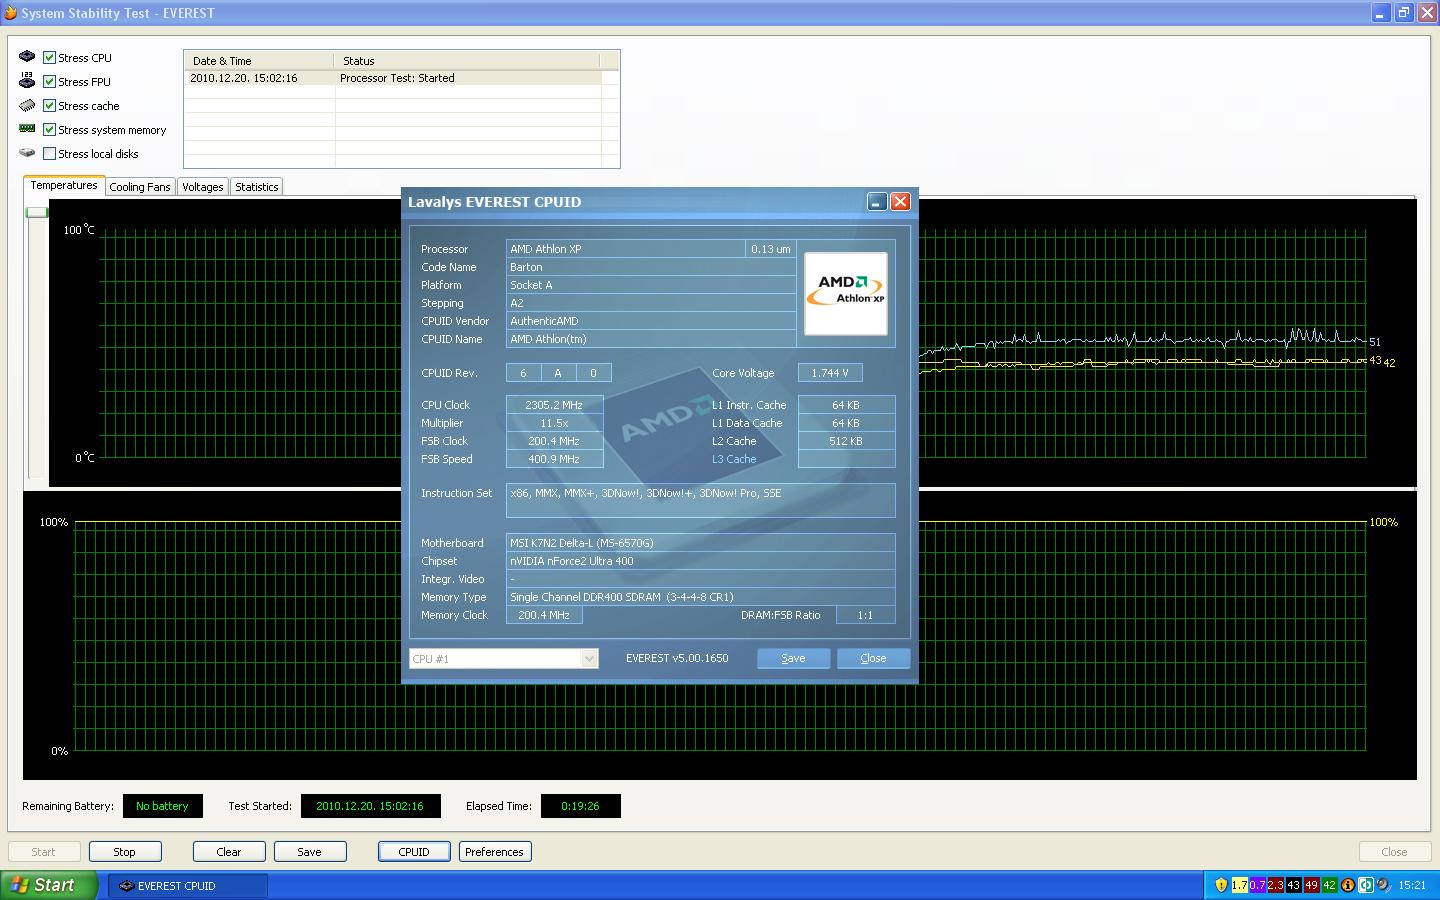Click the L2 Cache 512 KB value
The image size is (1440, 900).
tap(846, 441)
